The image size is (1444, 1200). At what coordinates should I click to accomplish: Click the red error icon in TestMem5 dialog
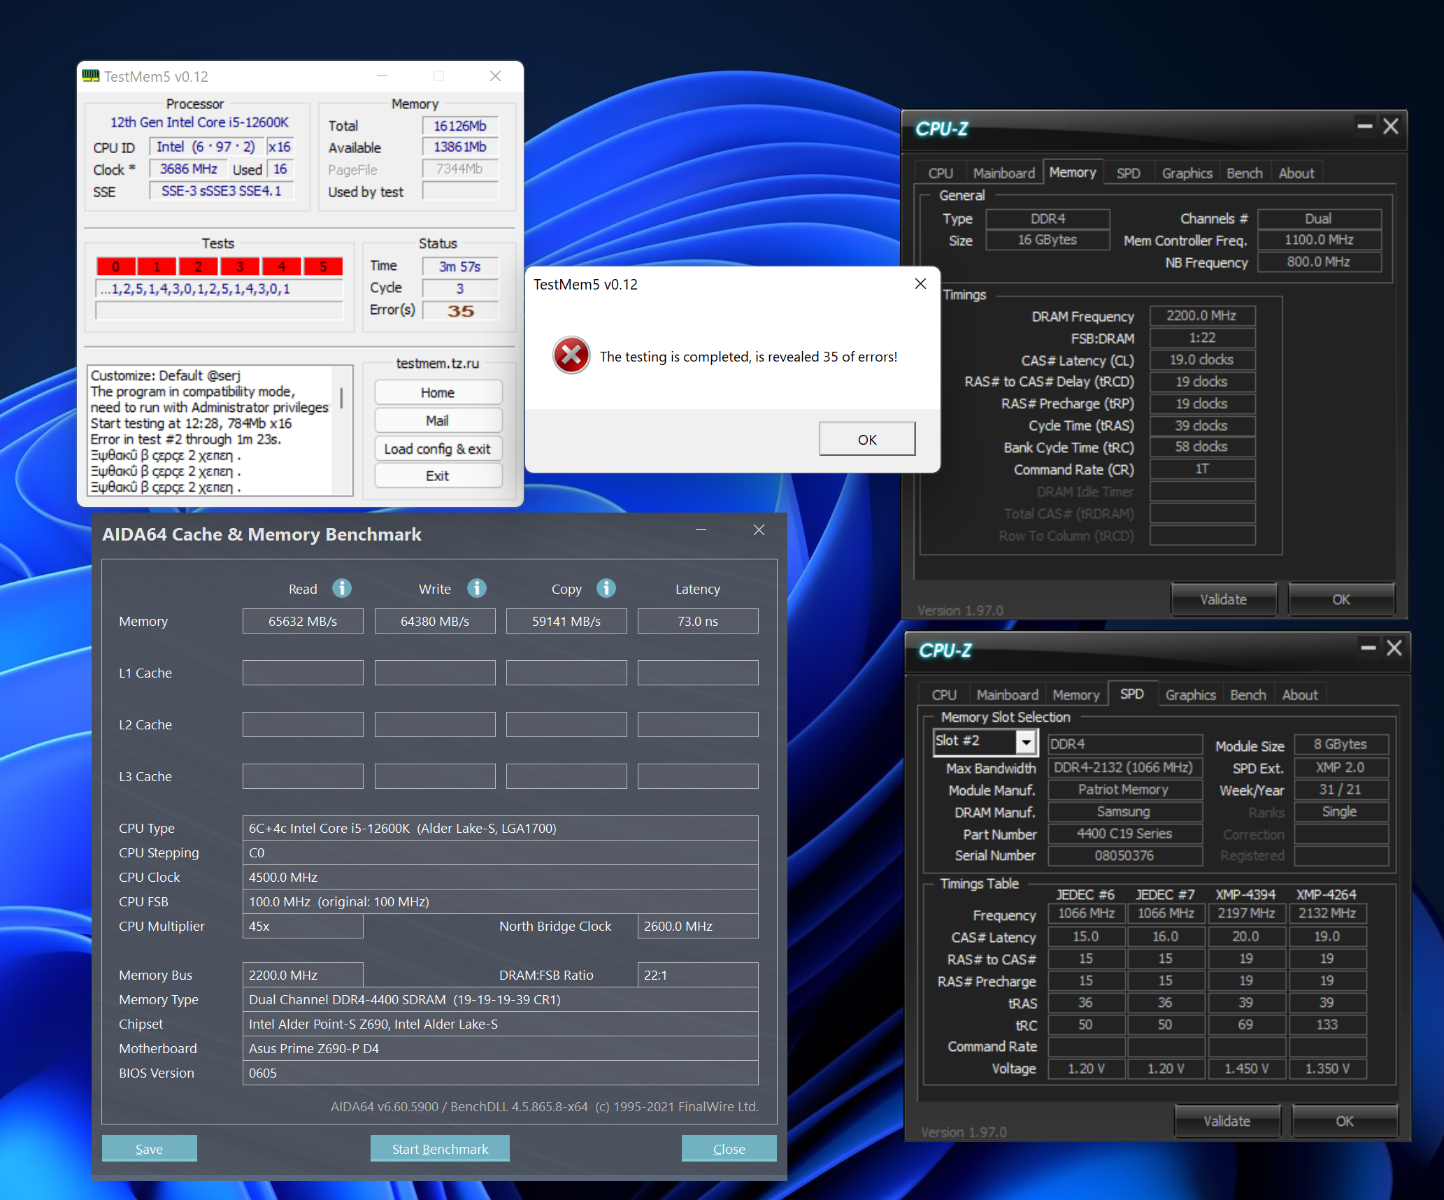coord(571,355)
